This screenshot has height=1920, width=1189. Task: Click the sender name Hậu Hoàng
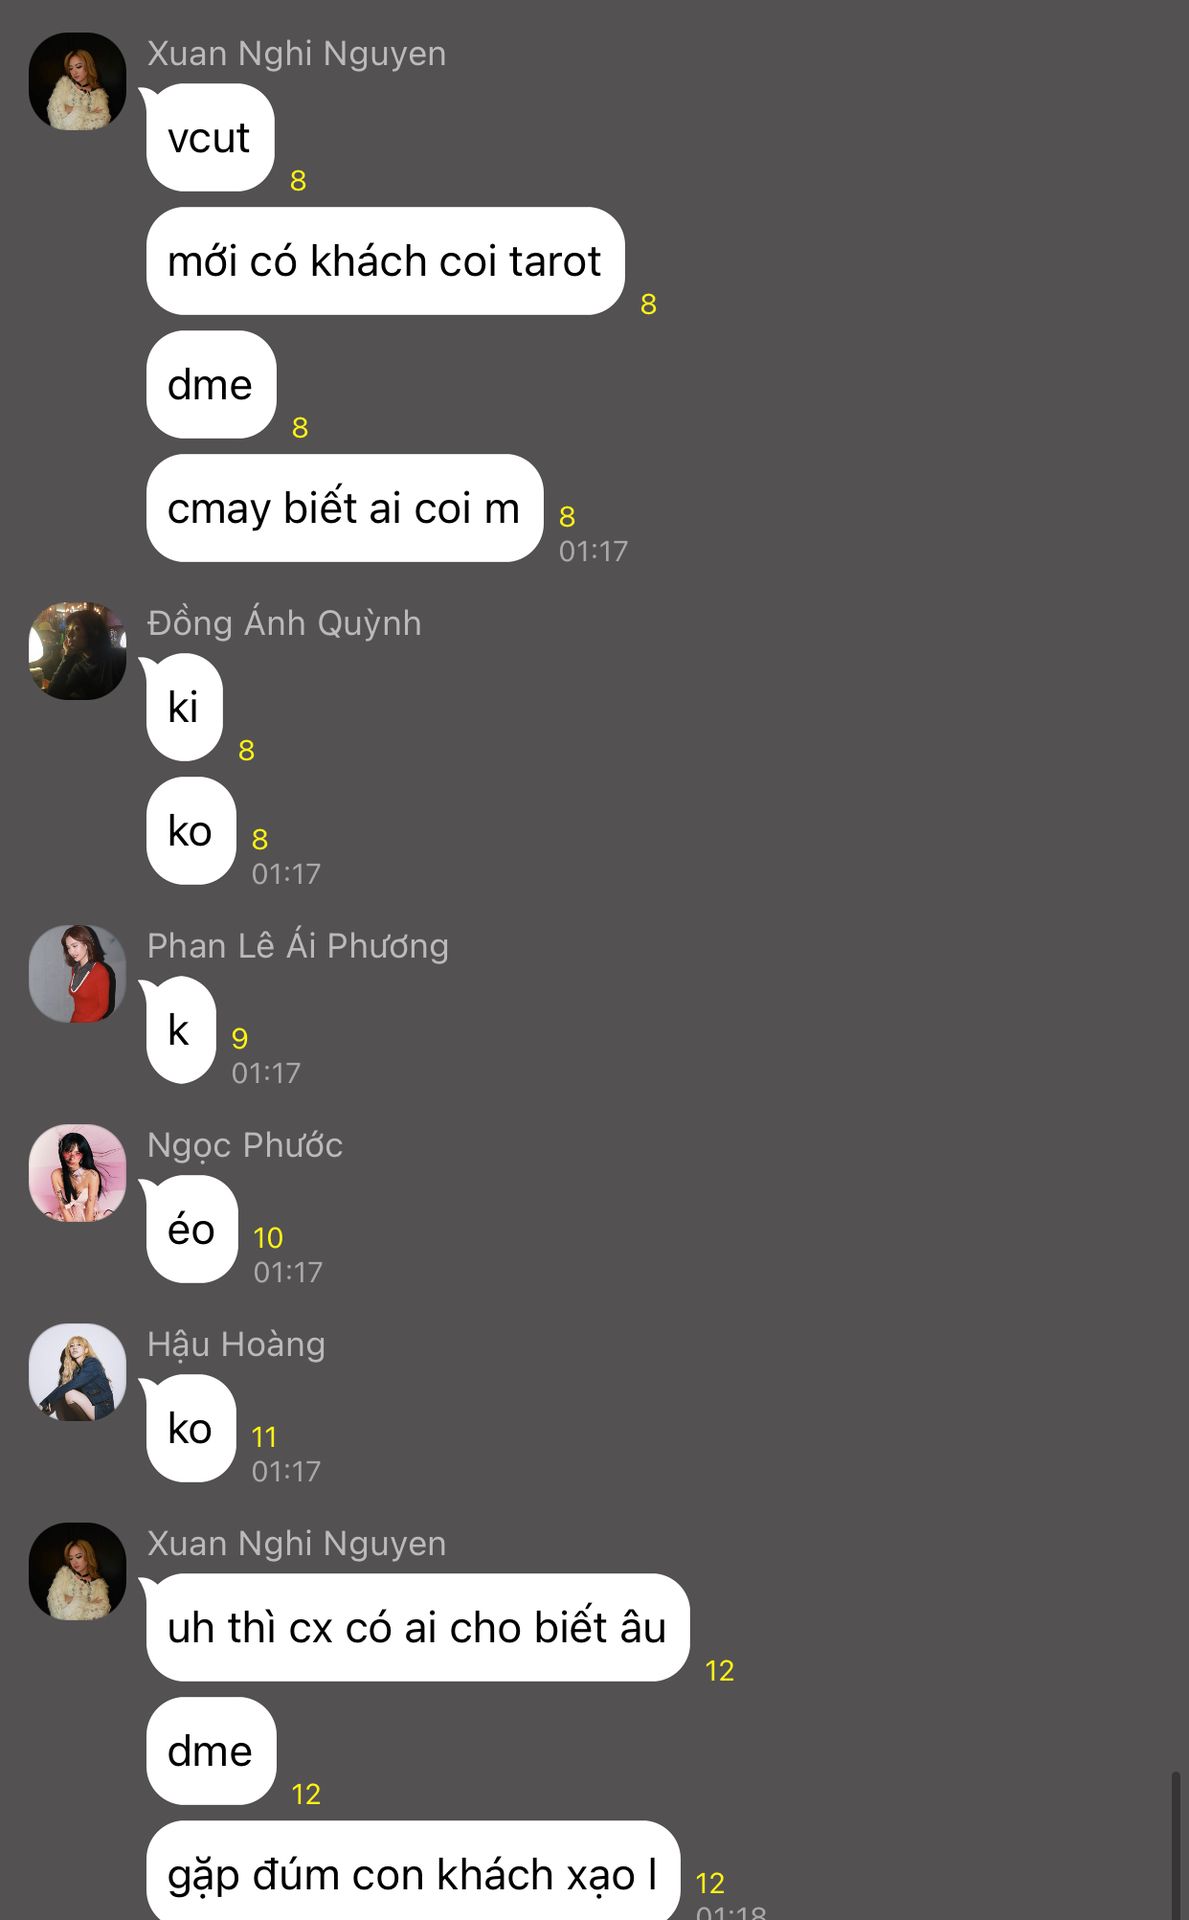coord(236,1345)
